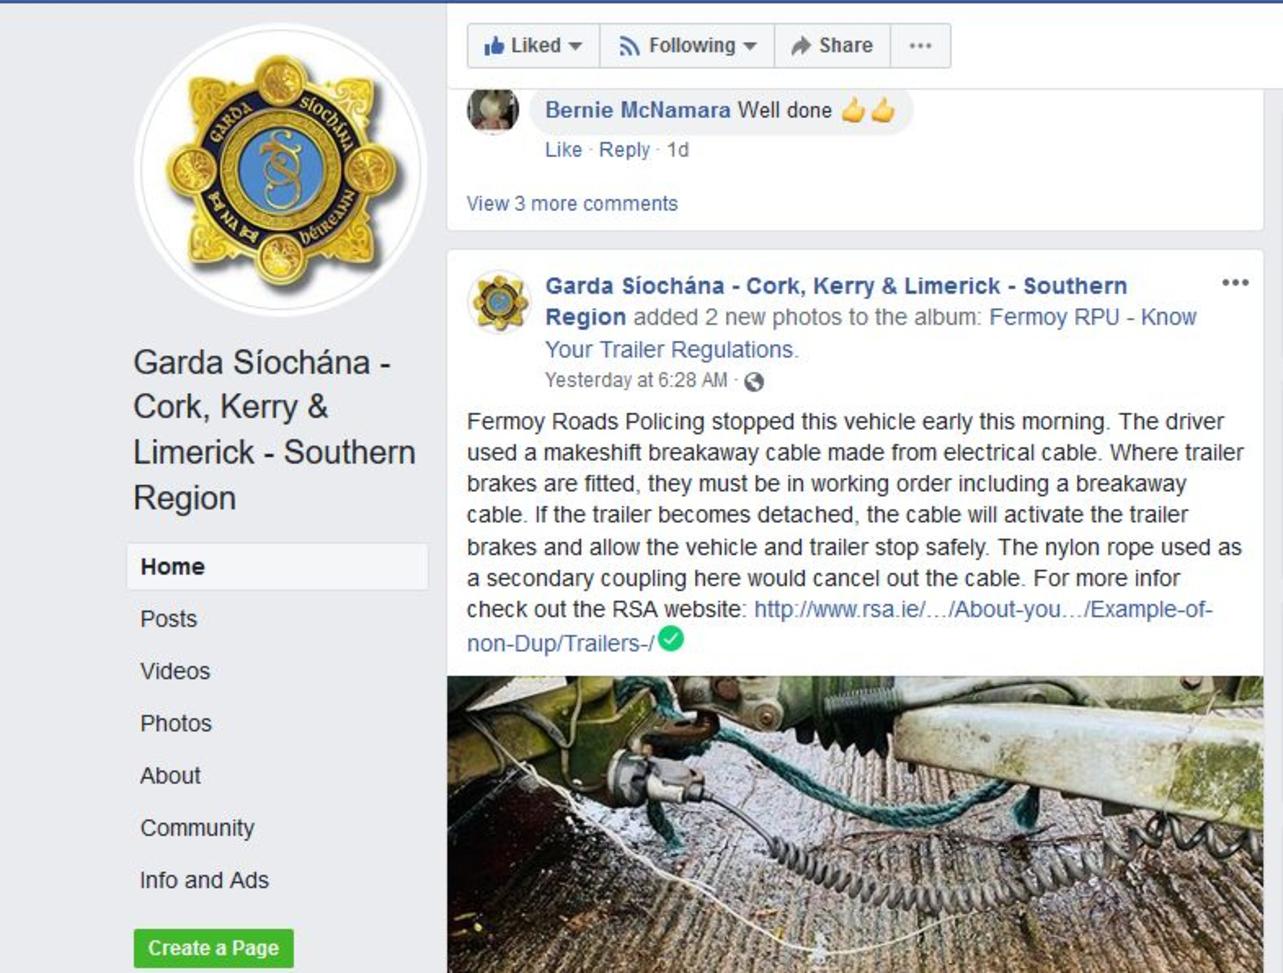Open the post's three-dots options menu
The width and height of the screenshot is (1283, 973).
coord(1235,283)
